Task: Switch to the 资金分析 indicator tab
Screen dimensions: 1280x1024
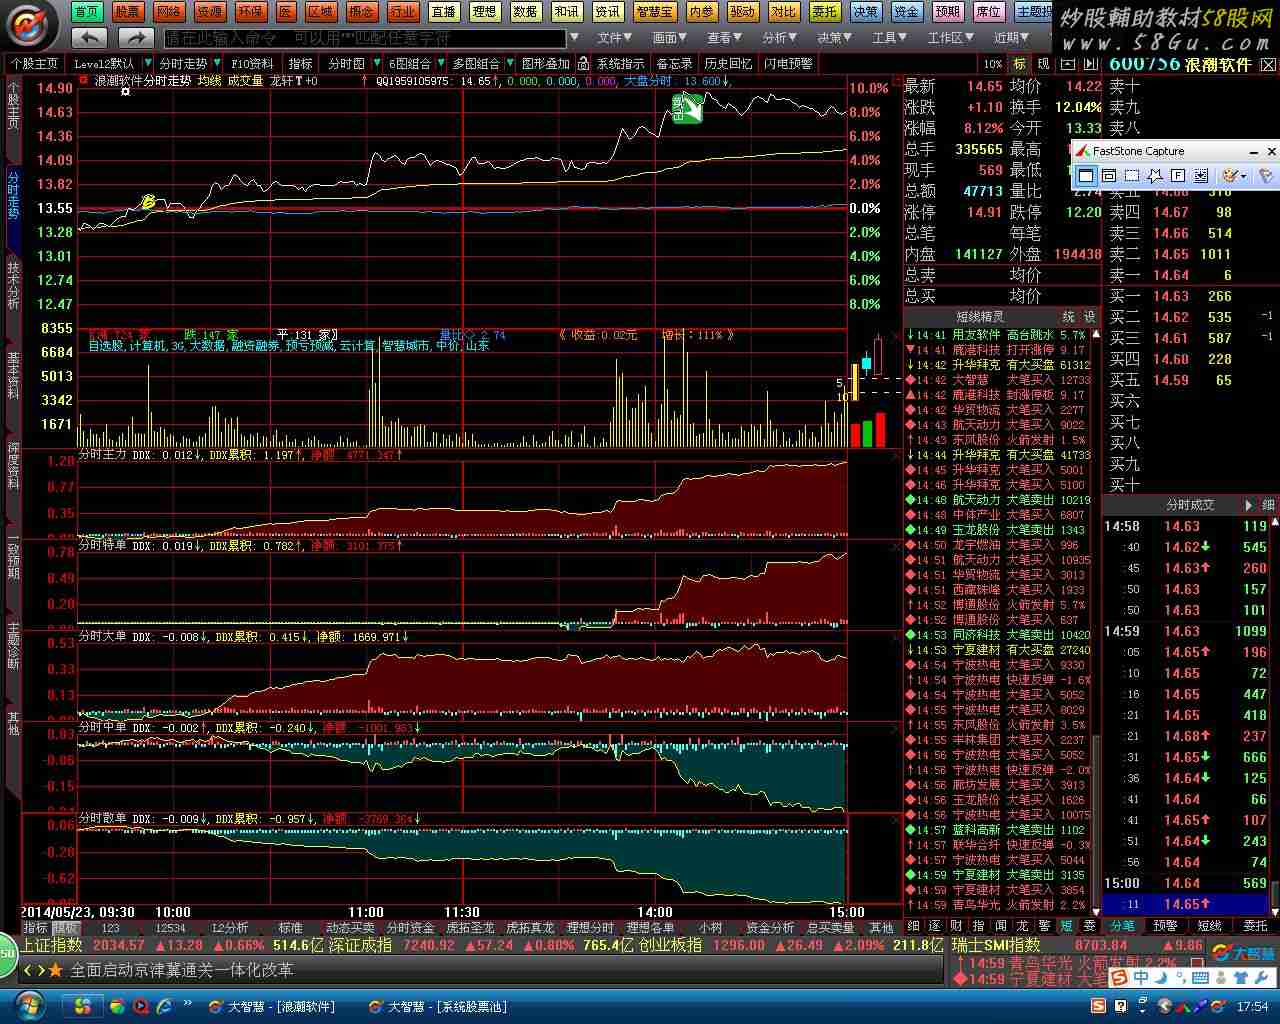Action: coord(770,928)
